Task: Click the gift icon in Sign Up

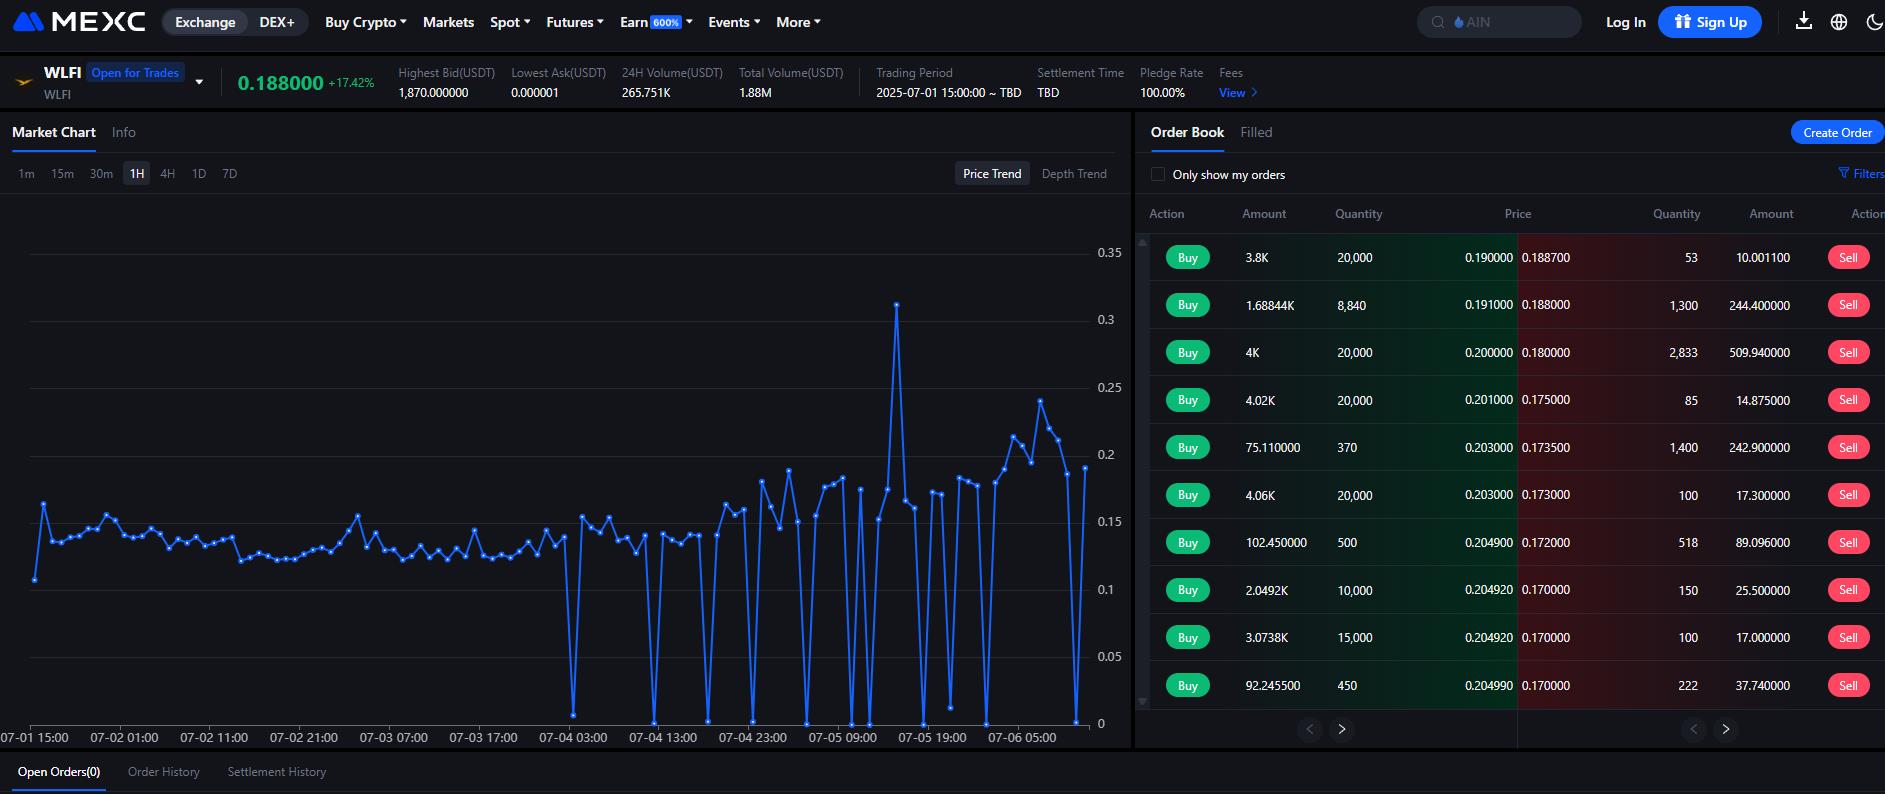Action: click(x=1683, y=21)
